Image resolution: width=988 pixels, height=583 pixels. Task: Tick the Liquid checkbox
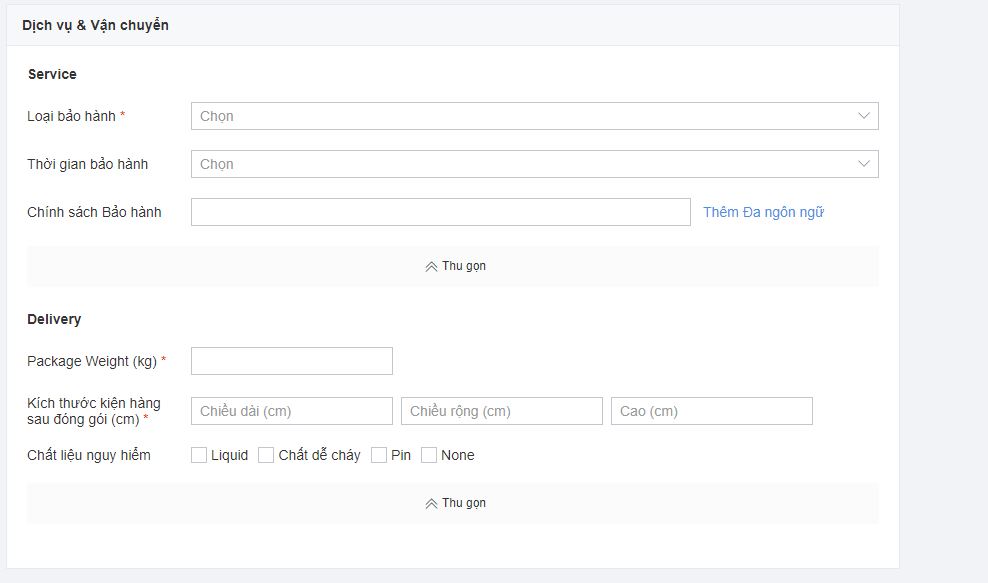pyautogui.click(x=199, y=455)
